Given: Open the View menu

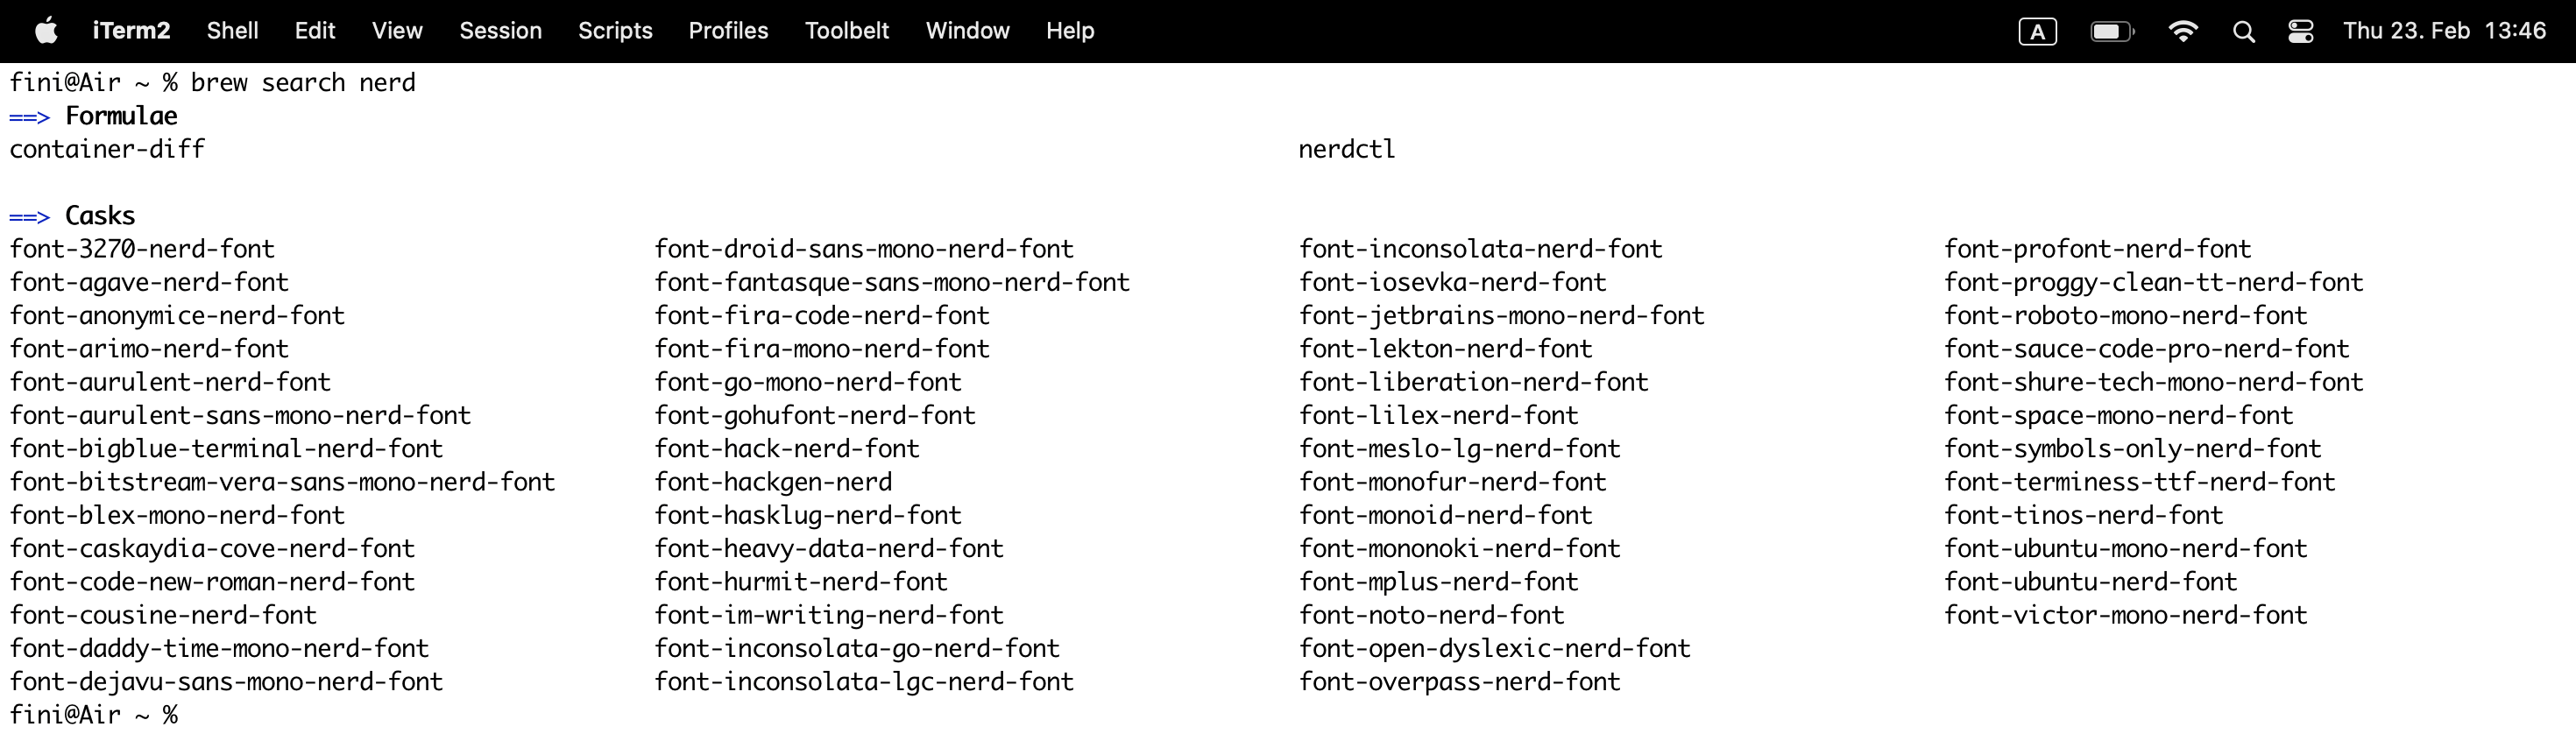Looking at the screenshot, I should click(x=397, y=30).
